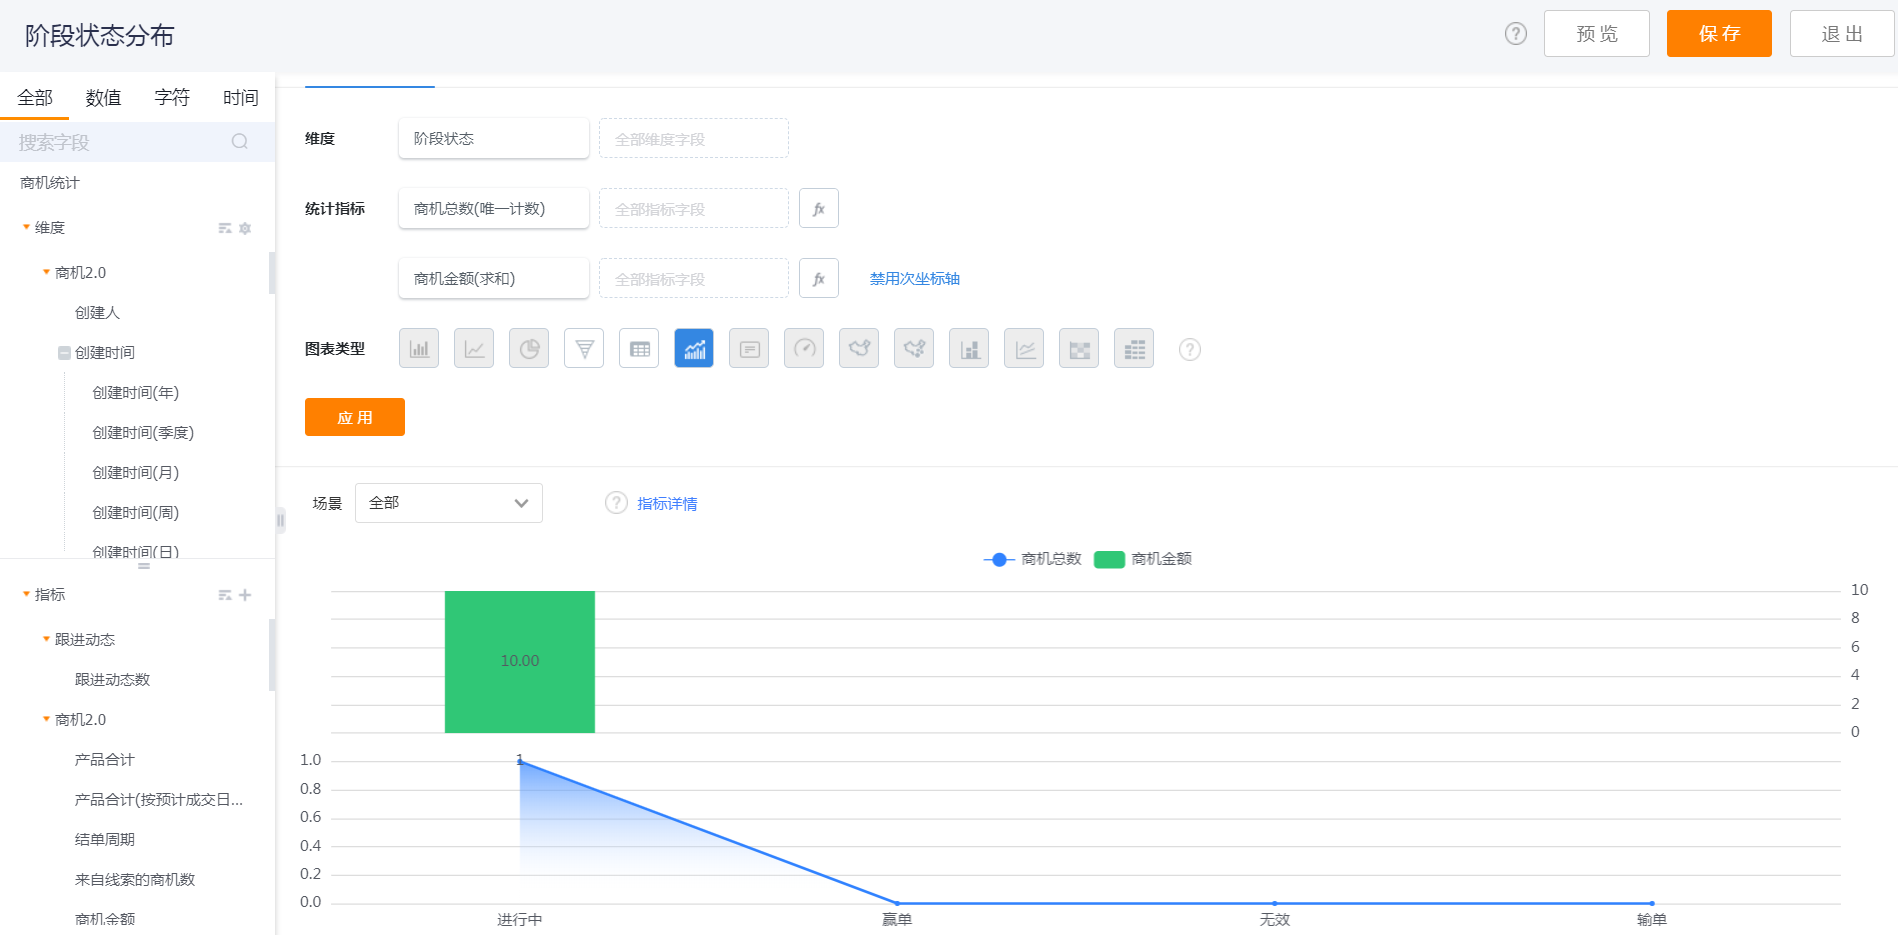Select the table chart type icon

tap(639, 349)
